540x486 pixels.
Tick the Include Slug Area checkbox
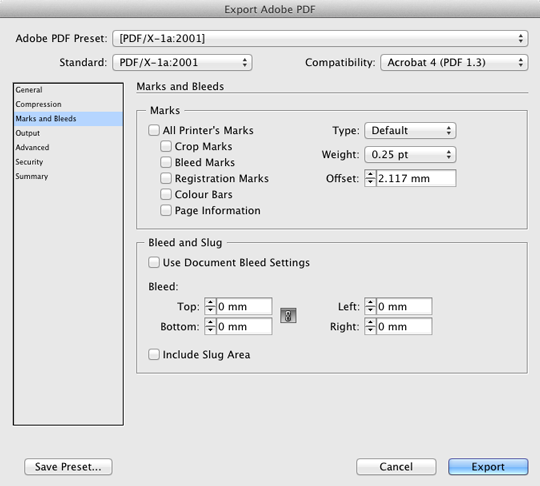tap(154, 354)
